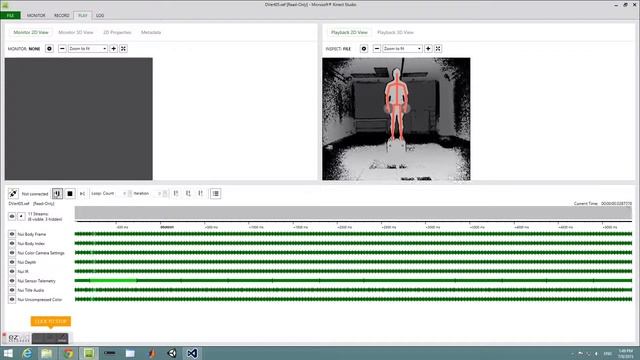Click the connect to service icon
The height and width of the screenshot is (360, 640).
pos(13,193)
